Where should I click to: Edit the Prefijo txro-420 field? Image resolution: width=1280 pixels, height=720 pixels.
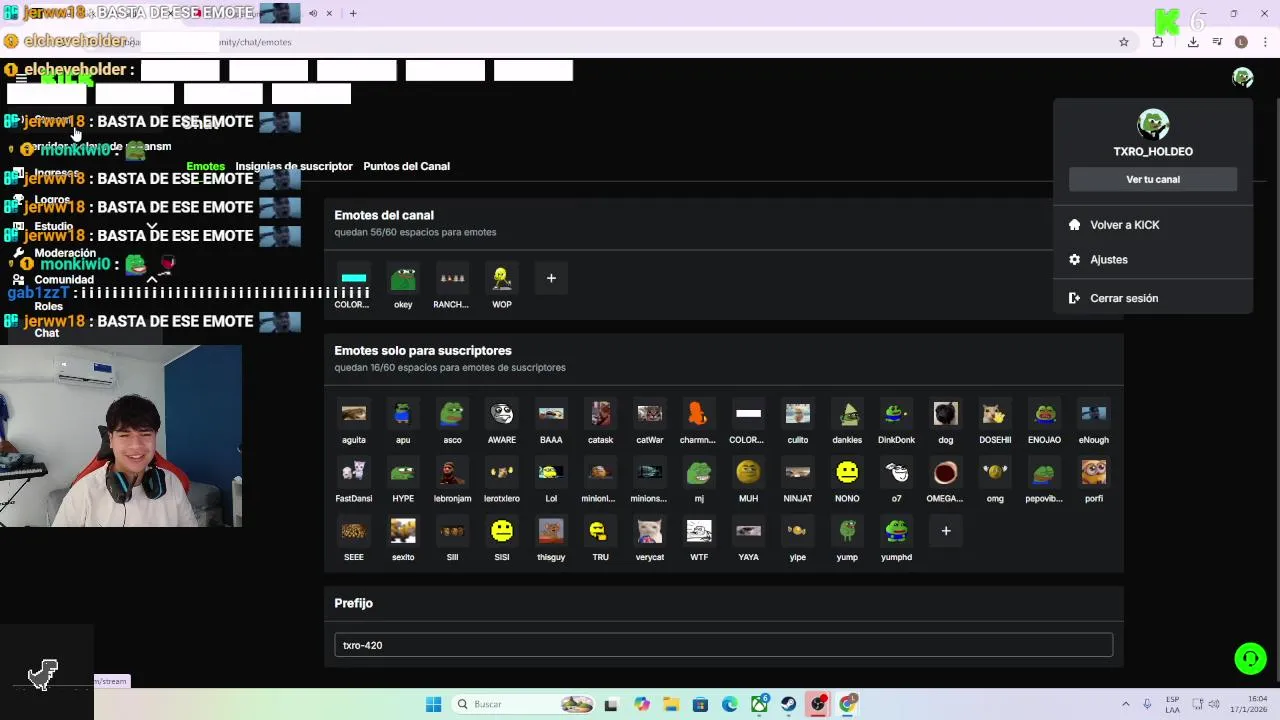(x=723, y=645)
